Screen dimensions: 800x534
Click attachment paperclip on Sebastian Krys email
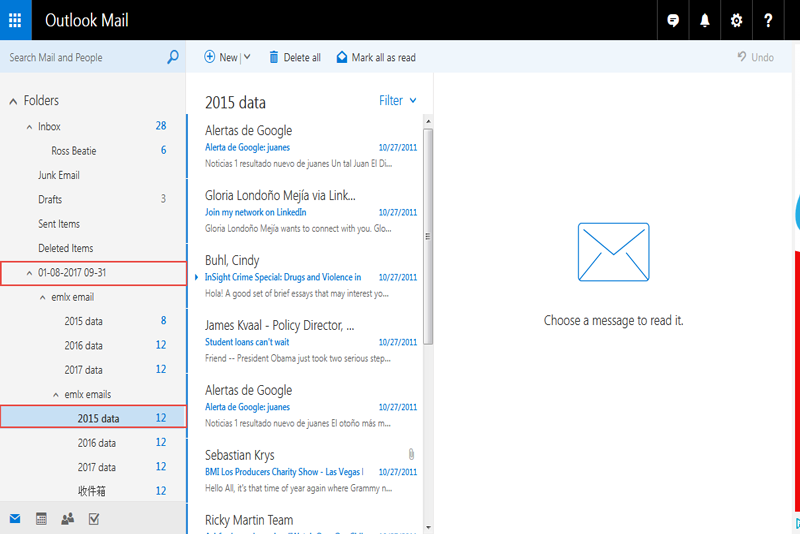coord(411,454)
